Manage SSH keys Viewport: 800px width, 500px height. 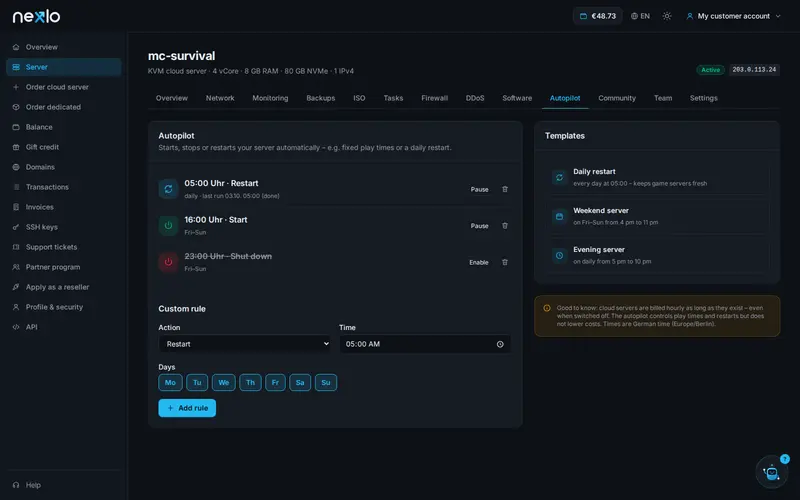pos(64,227)
